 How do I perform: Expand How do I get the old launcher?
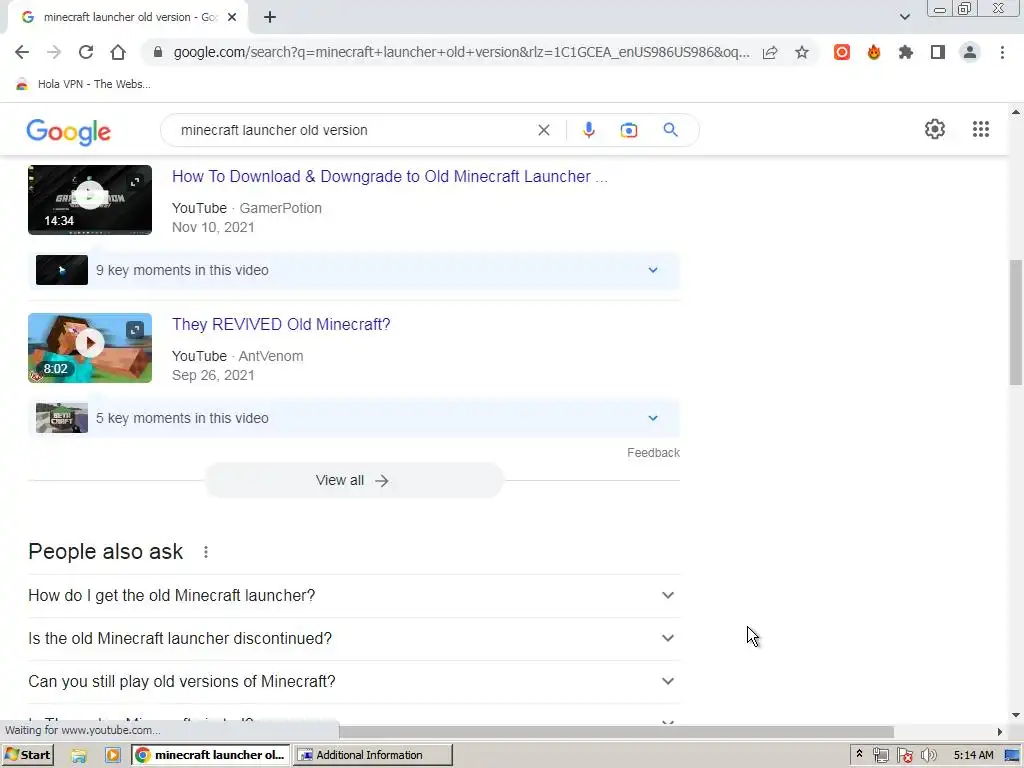[x=354, y=596]
